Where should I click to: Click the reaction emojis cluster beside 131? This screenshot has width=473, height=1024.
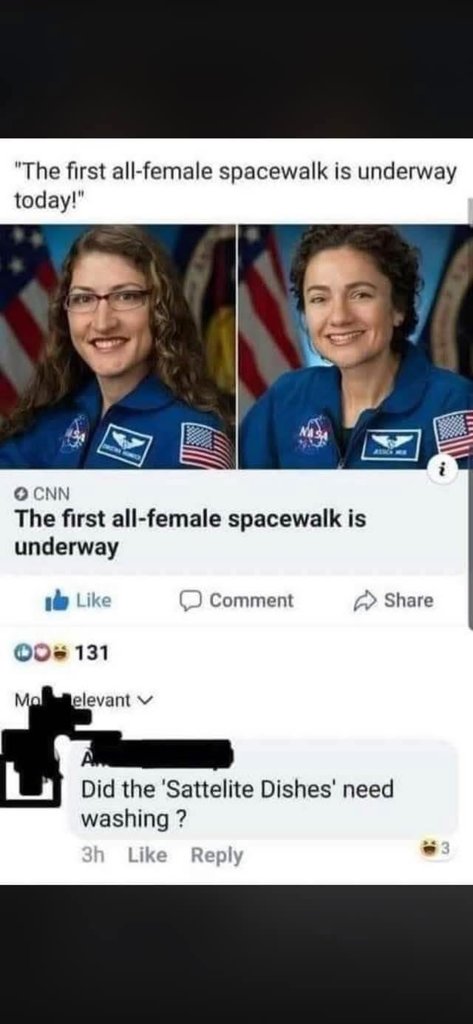39,652
